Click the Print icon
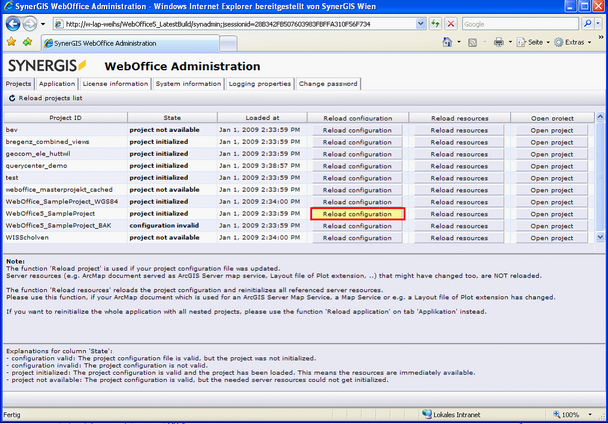 [x=499, y=42]
